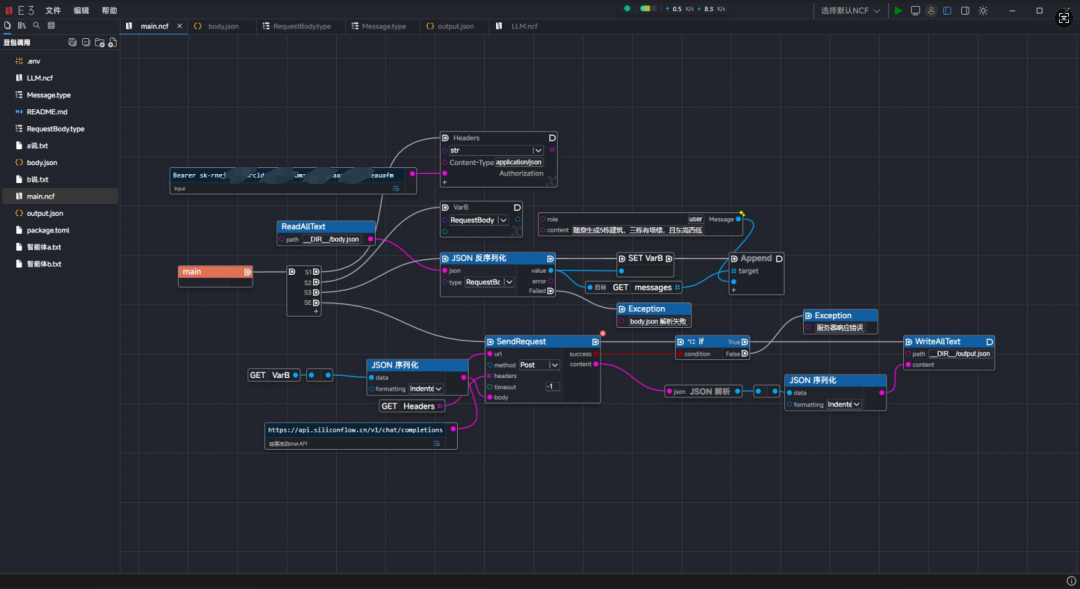Click the theme toggle sun icon

[x=983, y=10]
